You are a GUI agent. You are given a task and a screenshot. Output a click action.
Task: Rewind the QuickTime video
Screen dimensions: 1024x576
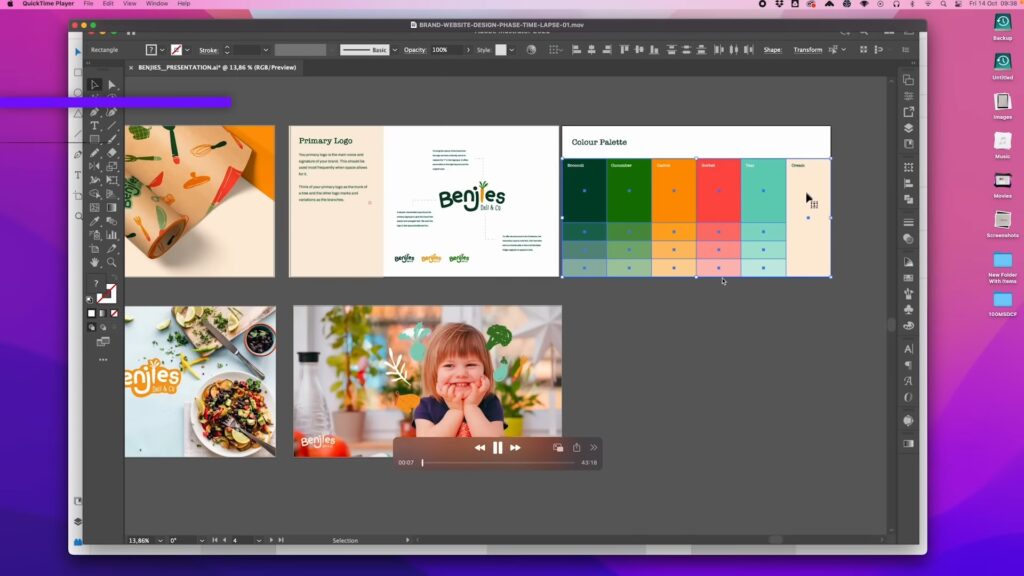pyautogui.click(x=480, y=447)
